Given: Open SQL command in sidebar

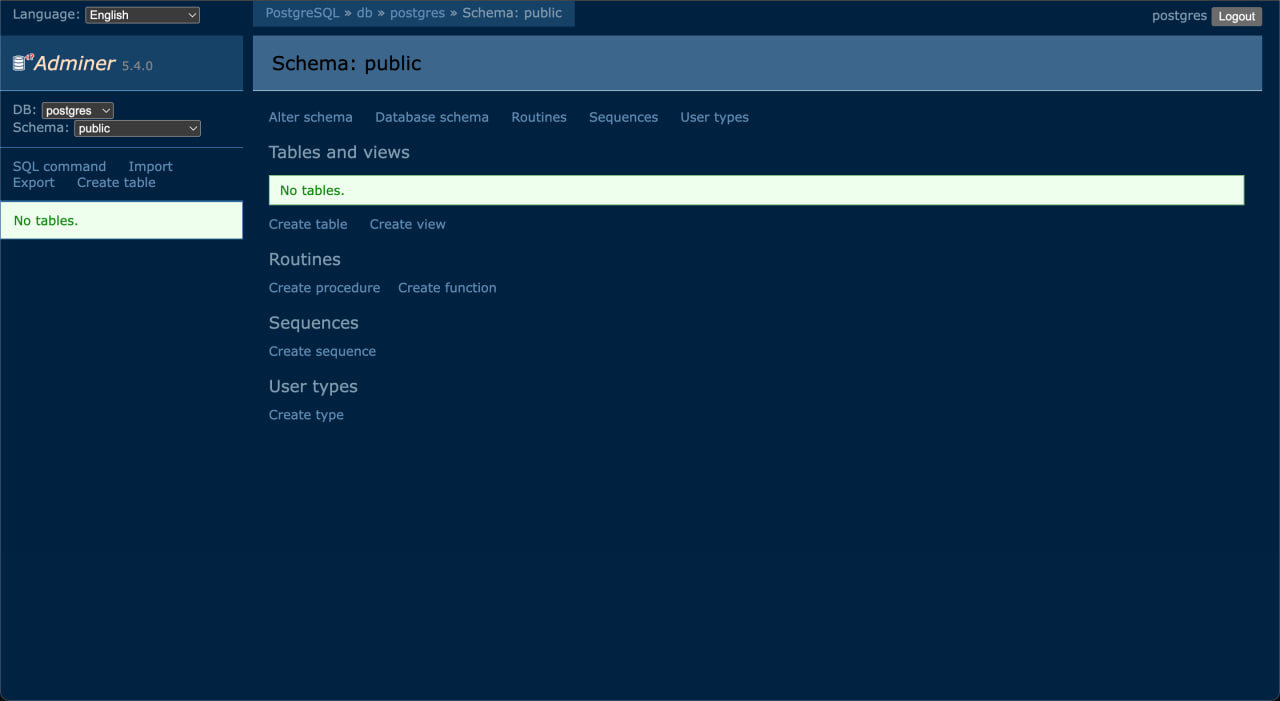Looking at the screenshot, I should [x=59, y=167].
